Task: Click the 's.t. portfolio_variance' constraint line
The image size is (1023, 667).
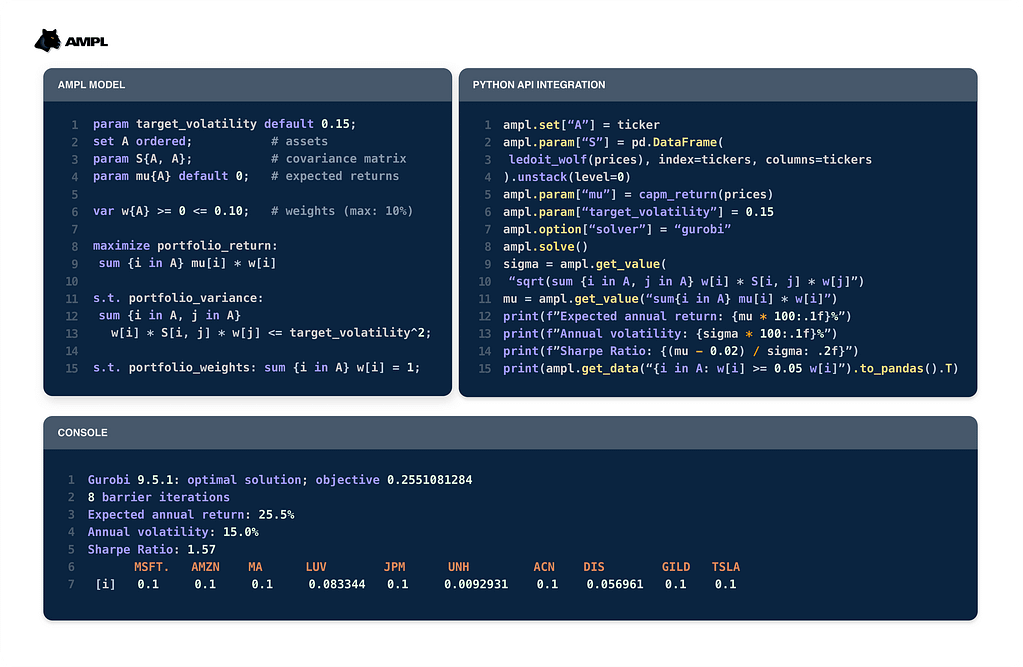Action: tap(177, 298)
